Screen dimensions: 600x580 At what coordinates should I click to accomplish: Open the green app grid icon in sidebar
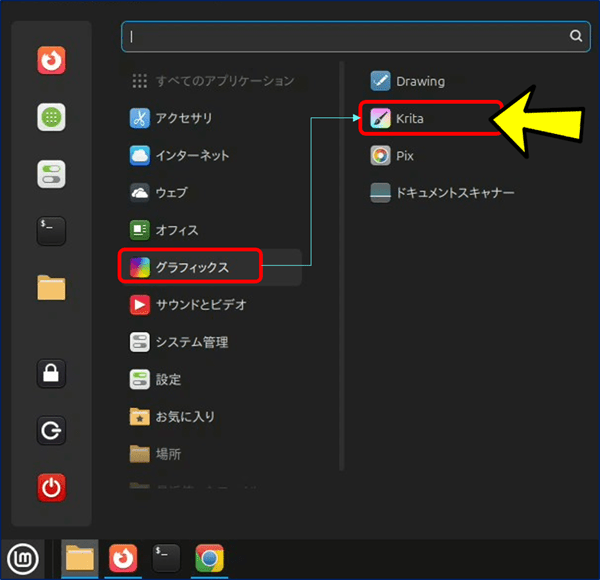(51, 118)
